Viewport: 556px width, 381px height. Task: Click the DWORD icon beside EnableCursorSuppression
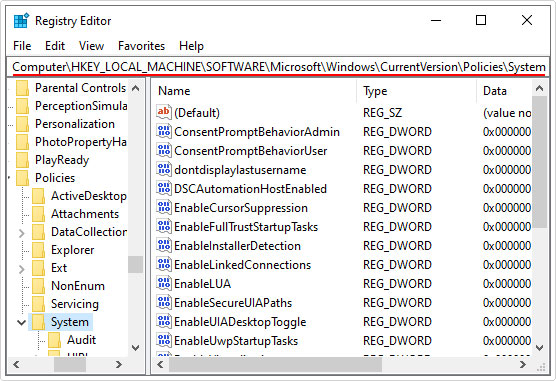point(163,207)
